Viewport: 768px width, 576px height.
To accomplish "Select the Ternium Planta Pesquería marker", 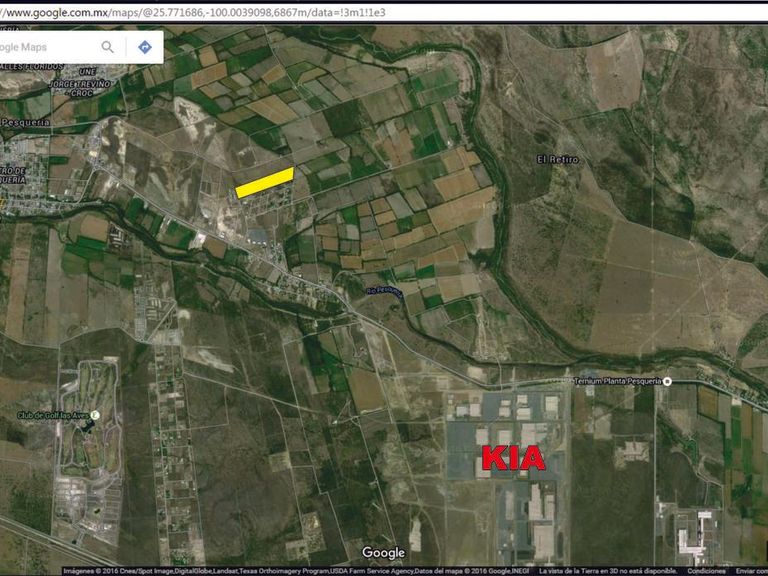I will [x=667, y=381].
